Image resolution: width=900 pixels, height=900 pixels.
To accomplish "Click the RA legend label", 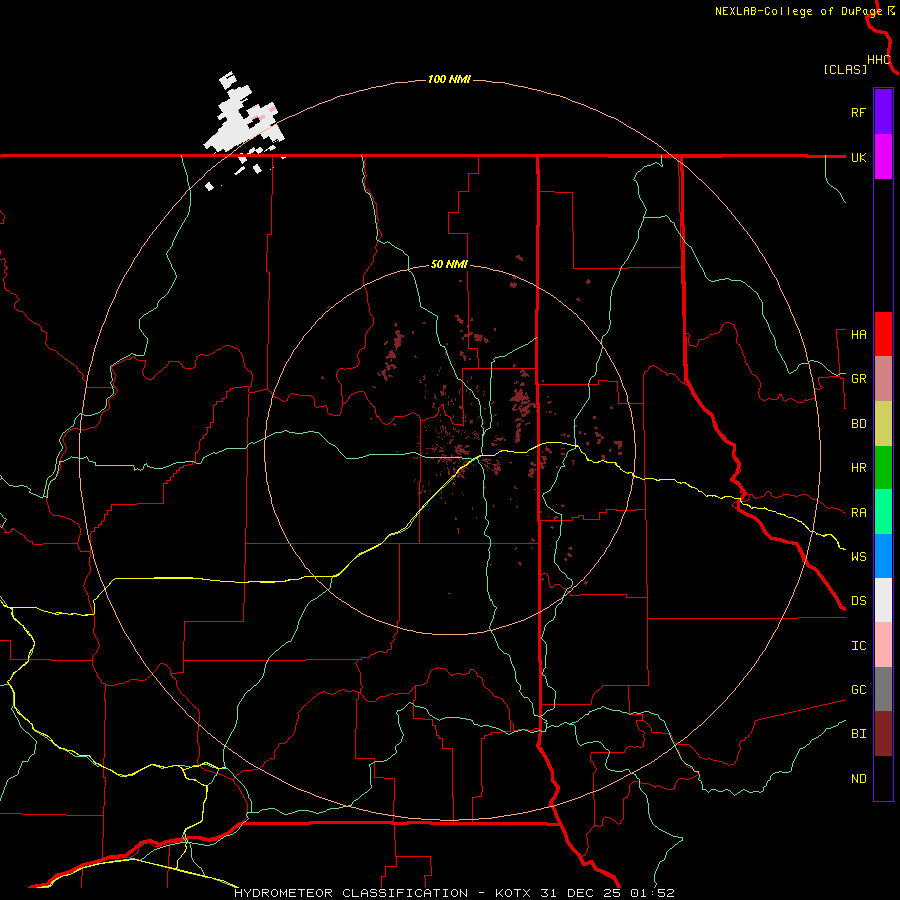I will pyautogui.click(x=859, y=513).
